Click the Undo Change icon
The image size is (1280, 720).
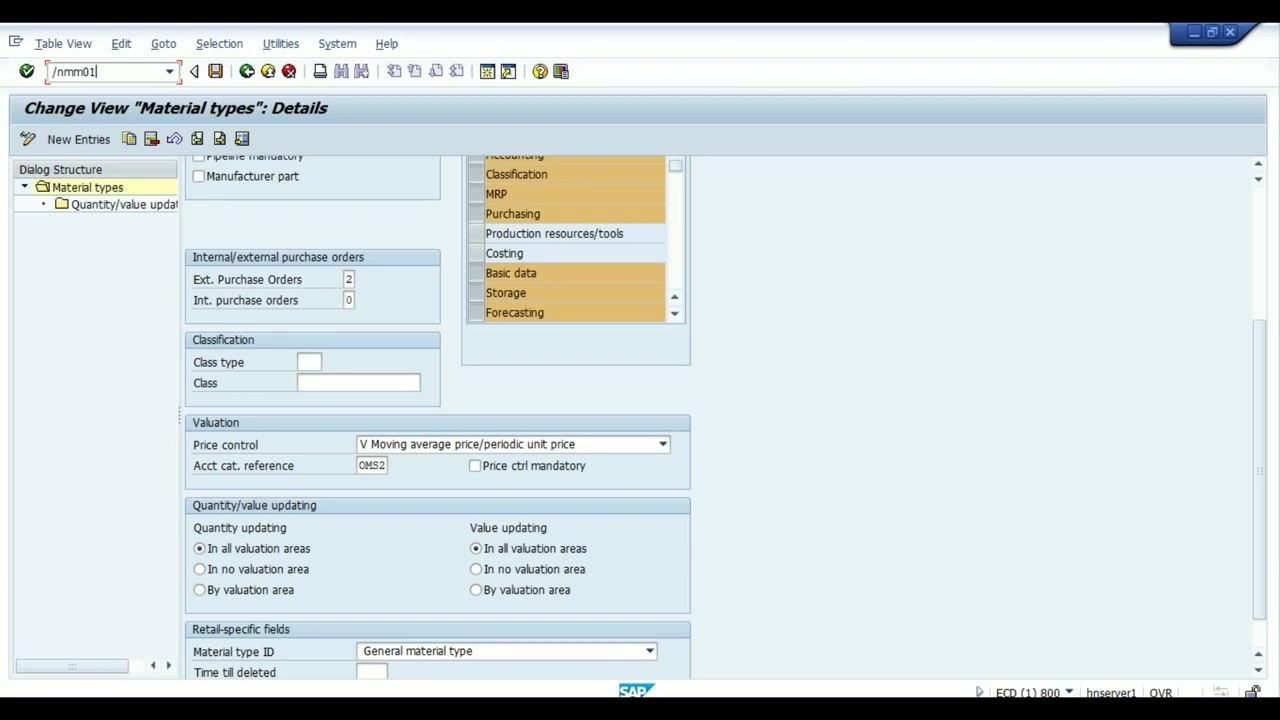(x=175, y=139)
